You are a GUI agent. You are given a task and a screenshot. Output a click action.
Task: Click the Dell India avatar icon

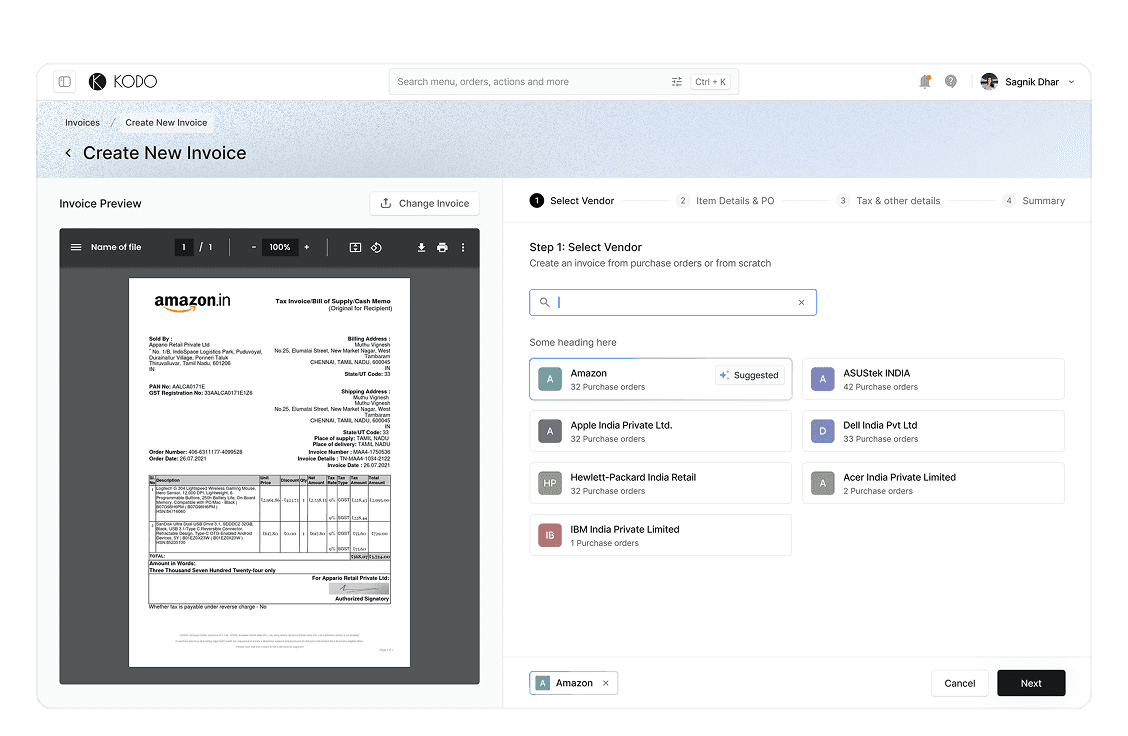pos(823,432)
